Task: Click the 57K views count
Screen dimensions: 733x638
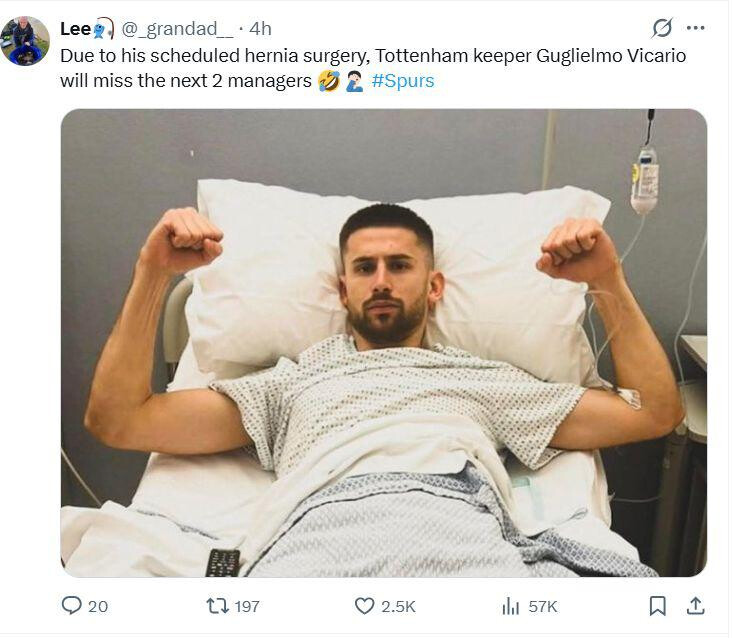Action: [x=543, y=606]
